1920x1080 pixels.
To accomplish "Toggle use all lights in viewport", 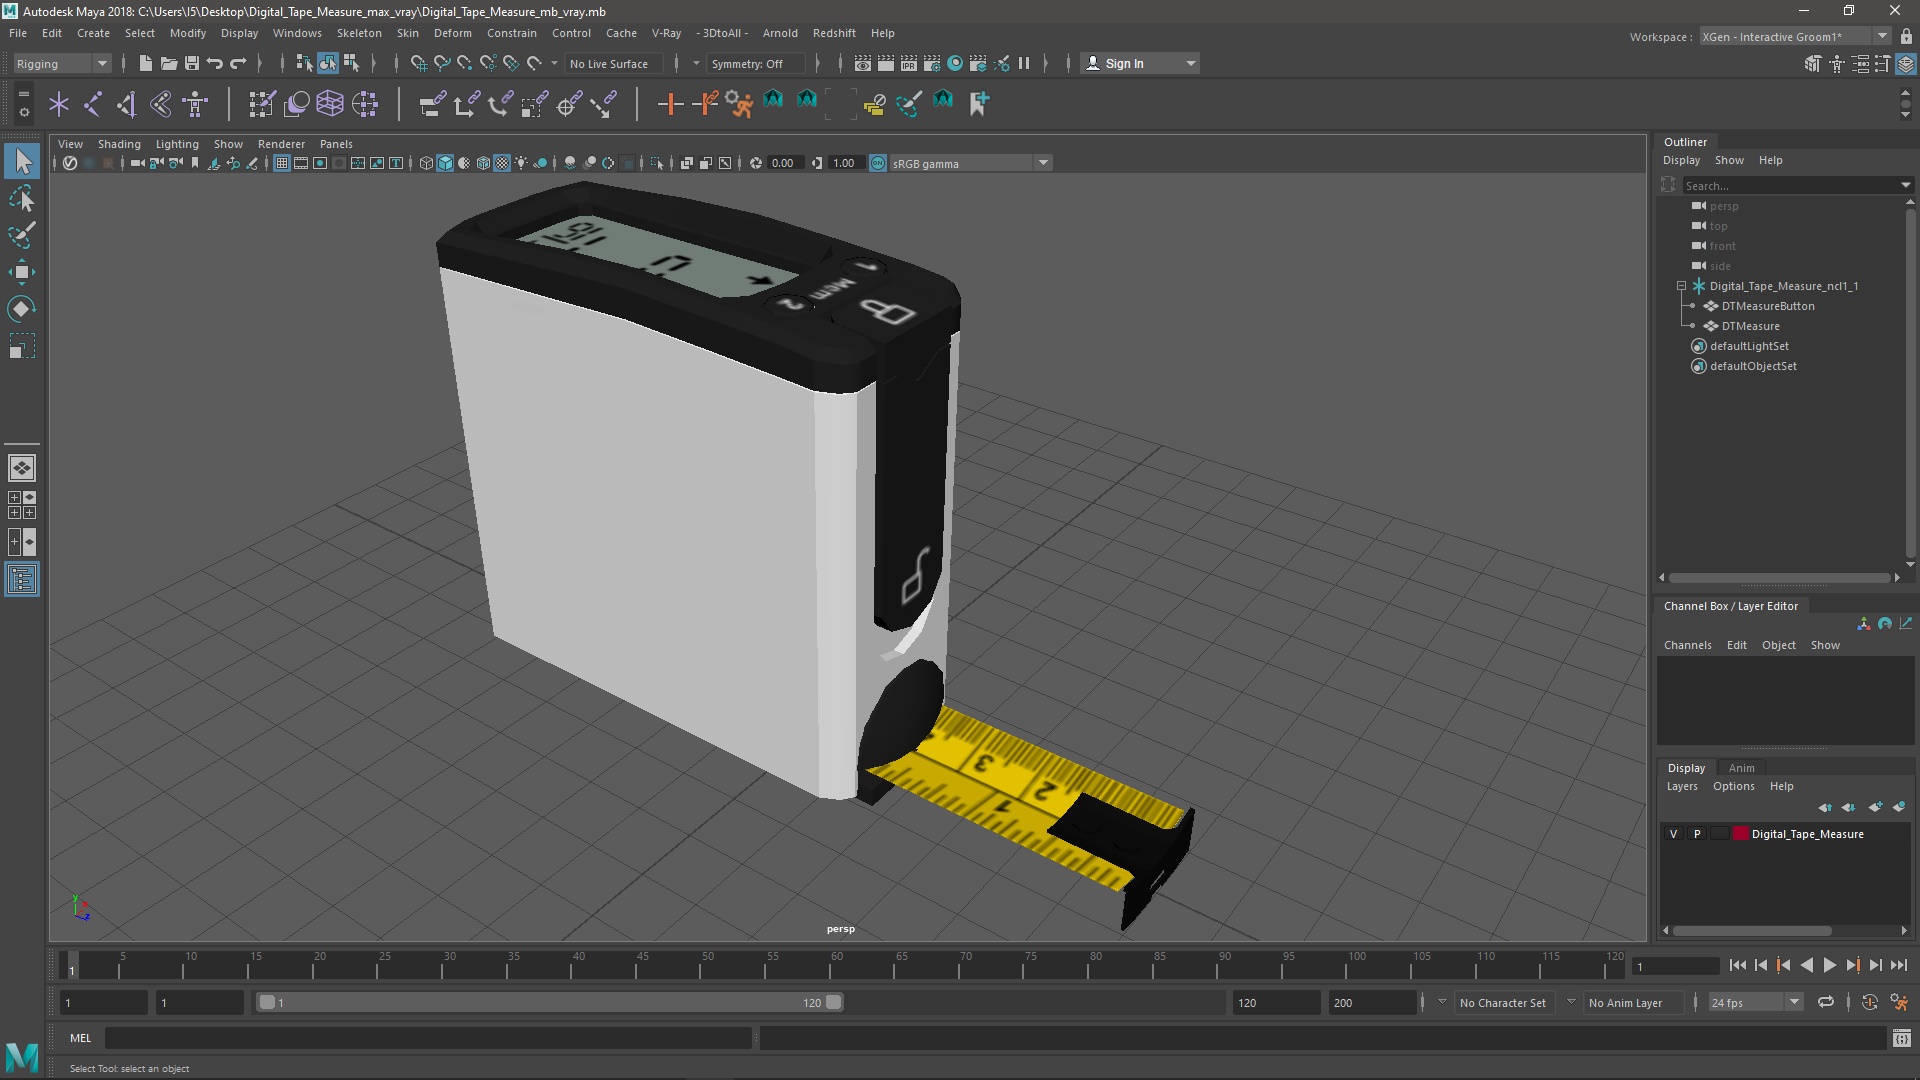I will pos(521,163).
